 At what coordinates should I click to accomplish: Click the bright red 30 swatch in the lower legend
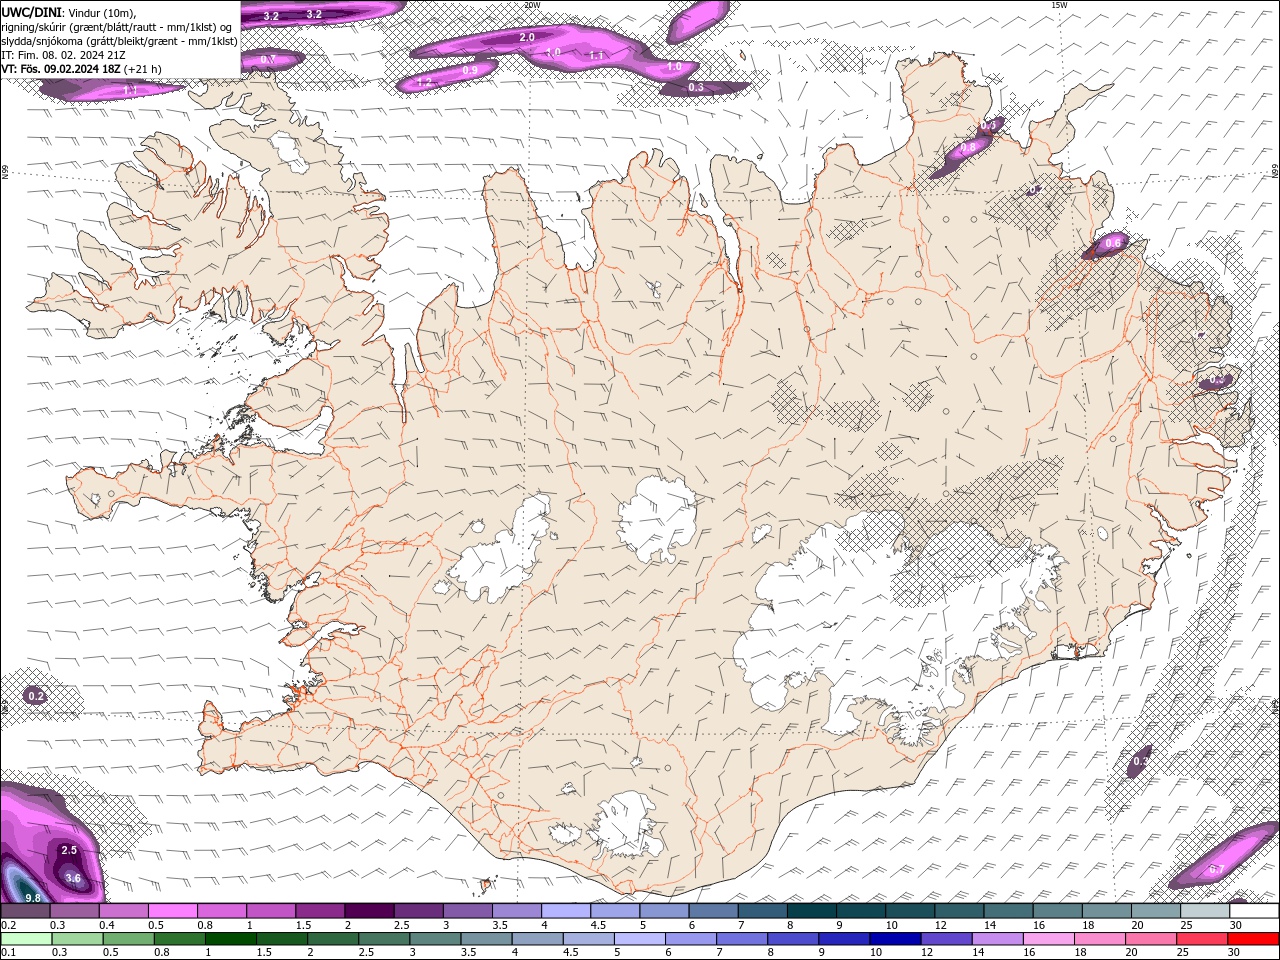(1253, 938)
